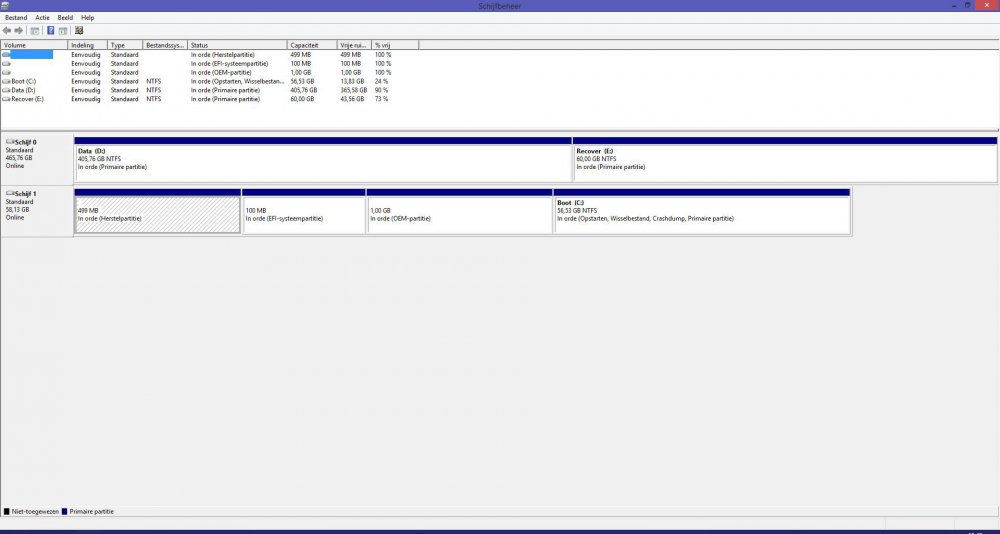1000x534 pixels.
Task: Click 'In orde (Opstarten, Wisselbestan...' status cell
Action: click(x=237, y=82)
